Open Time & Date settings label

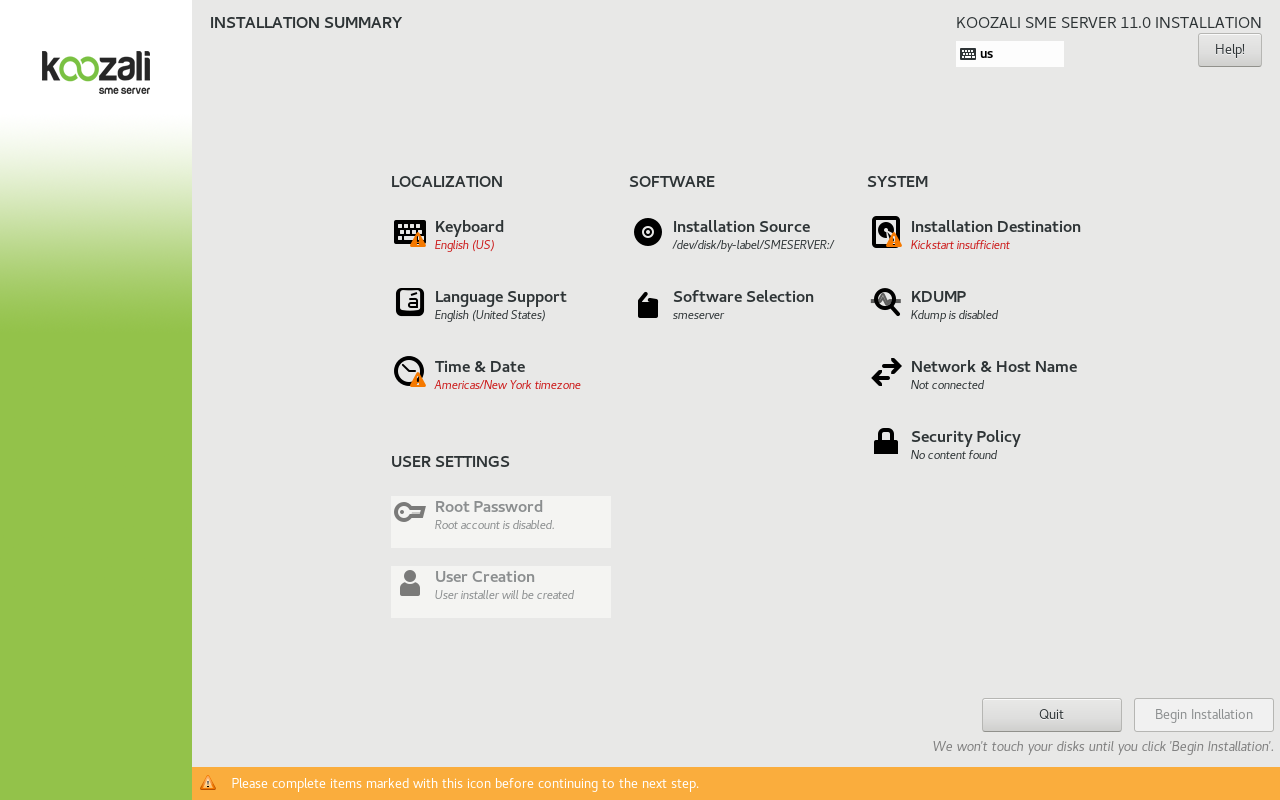[480, 367]
